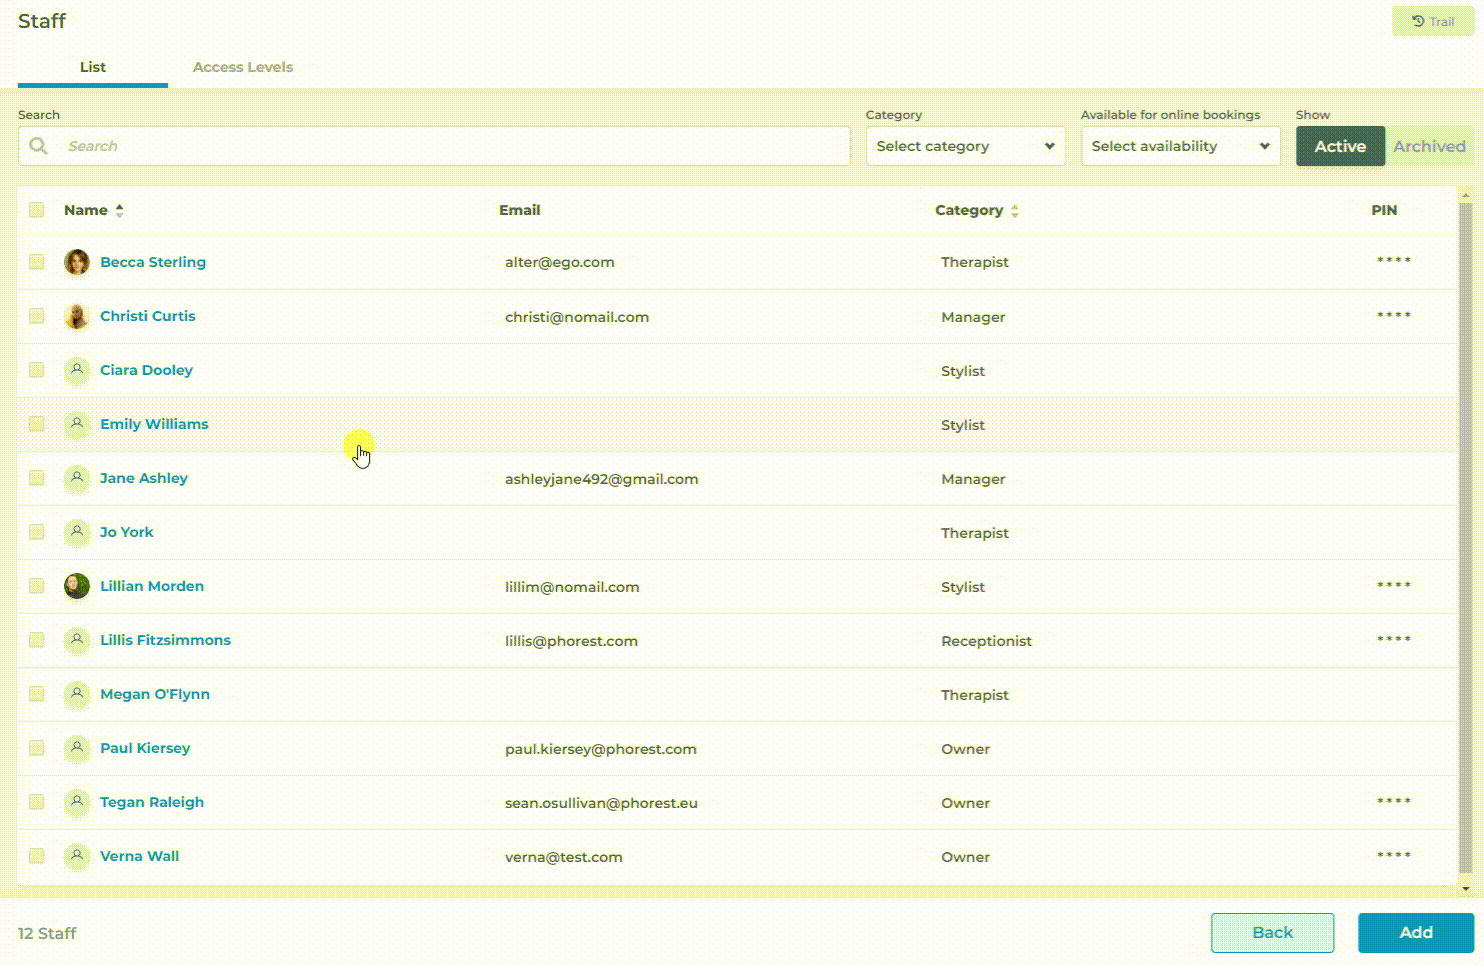This screenshot has height=966, width=1484.
Task: Click Becca Sterling's masked PIN
Action: [1394, 261]
